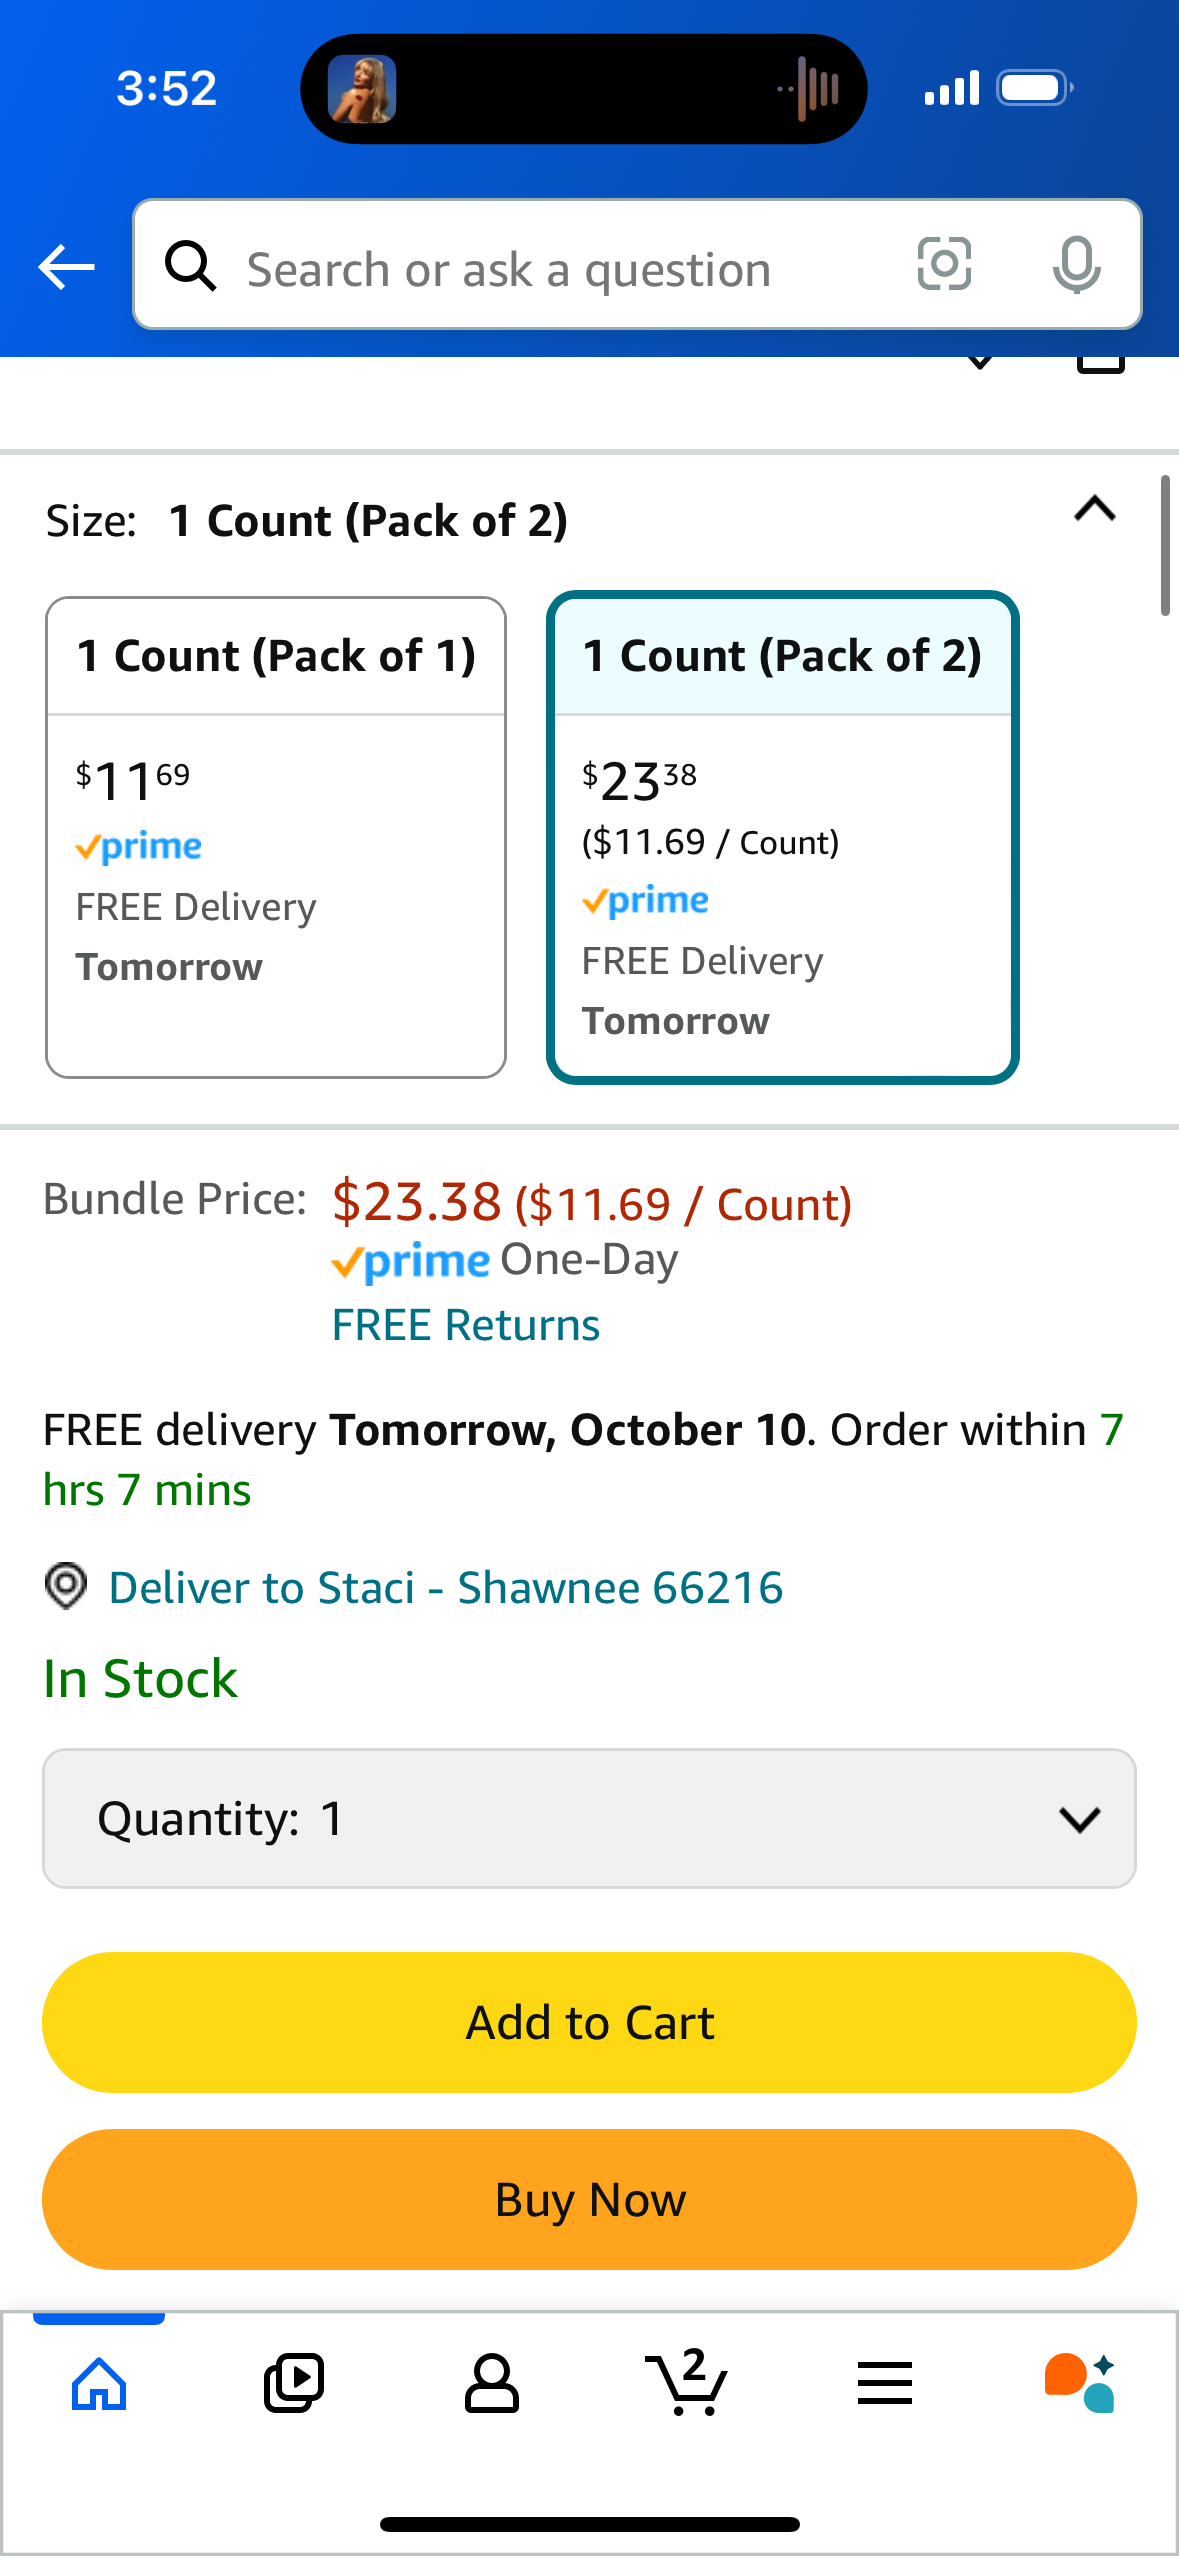The width and height of the screenshot is (1179, 2556).
Task: Open the Home tab icon
Action: 99,2383
